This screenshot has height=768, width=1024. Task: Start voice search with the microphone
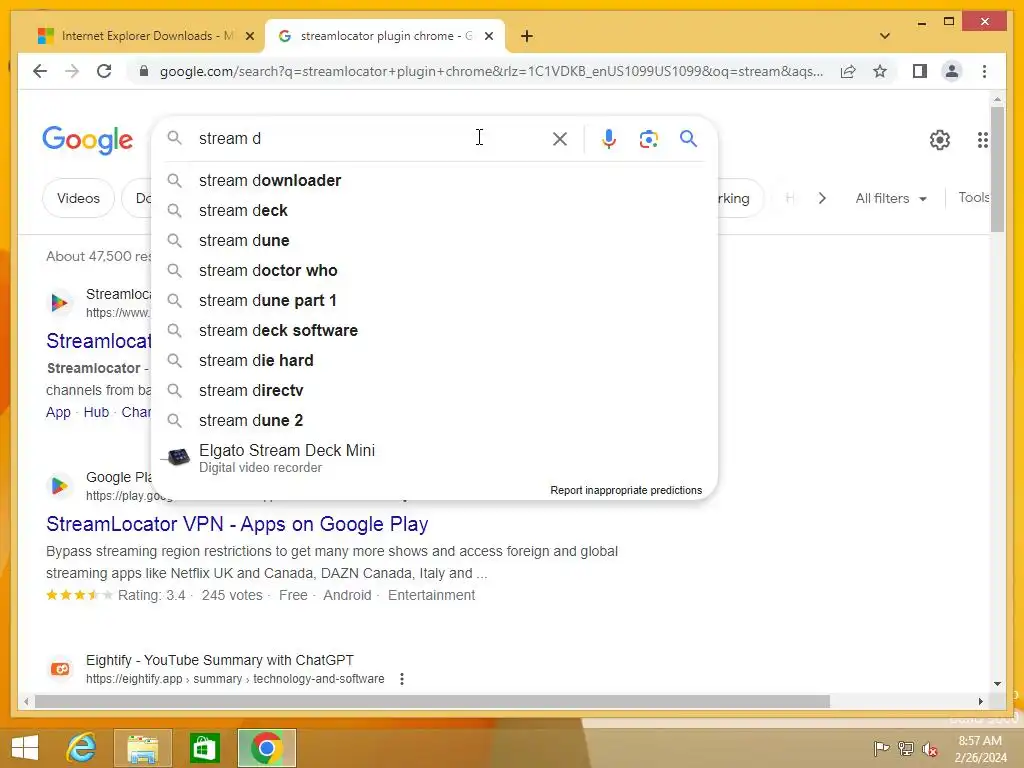[609, 138]
